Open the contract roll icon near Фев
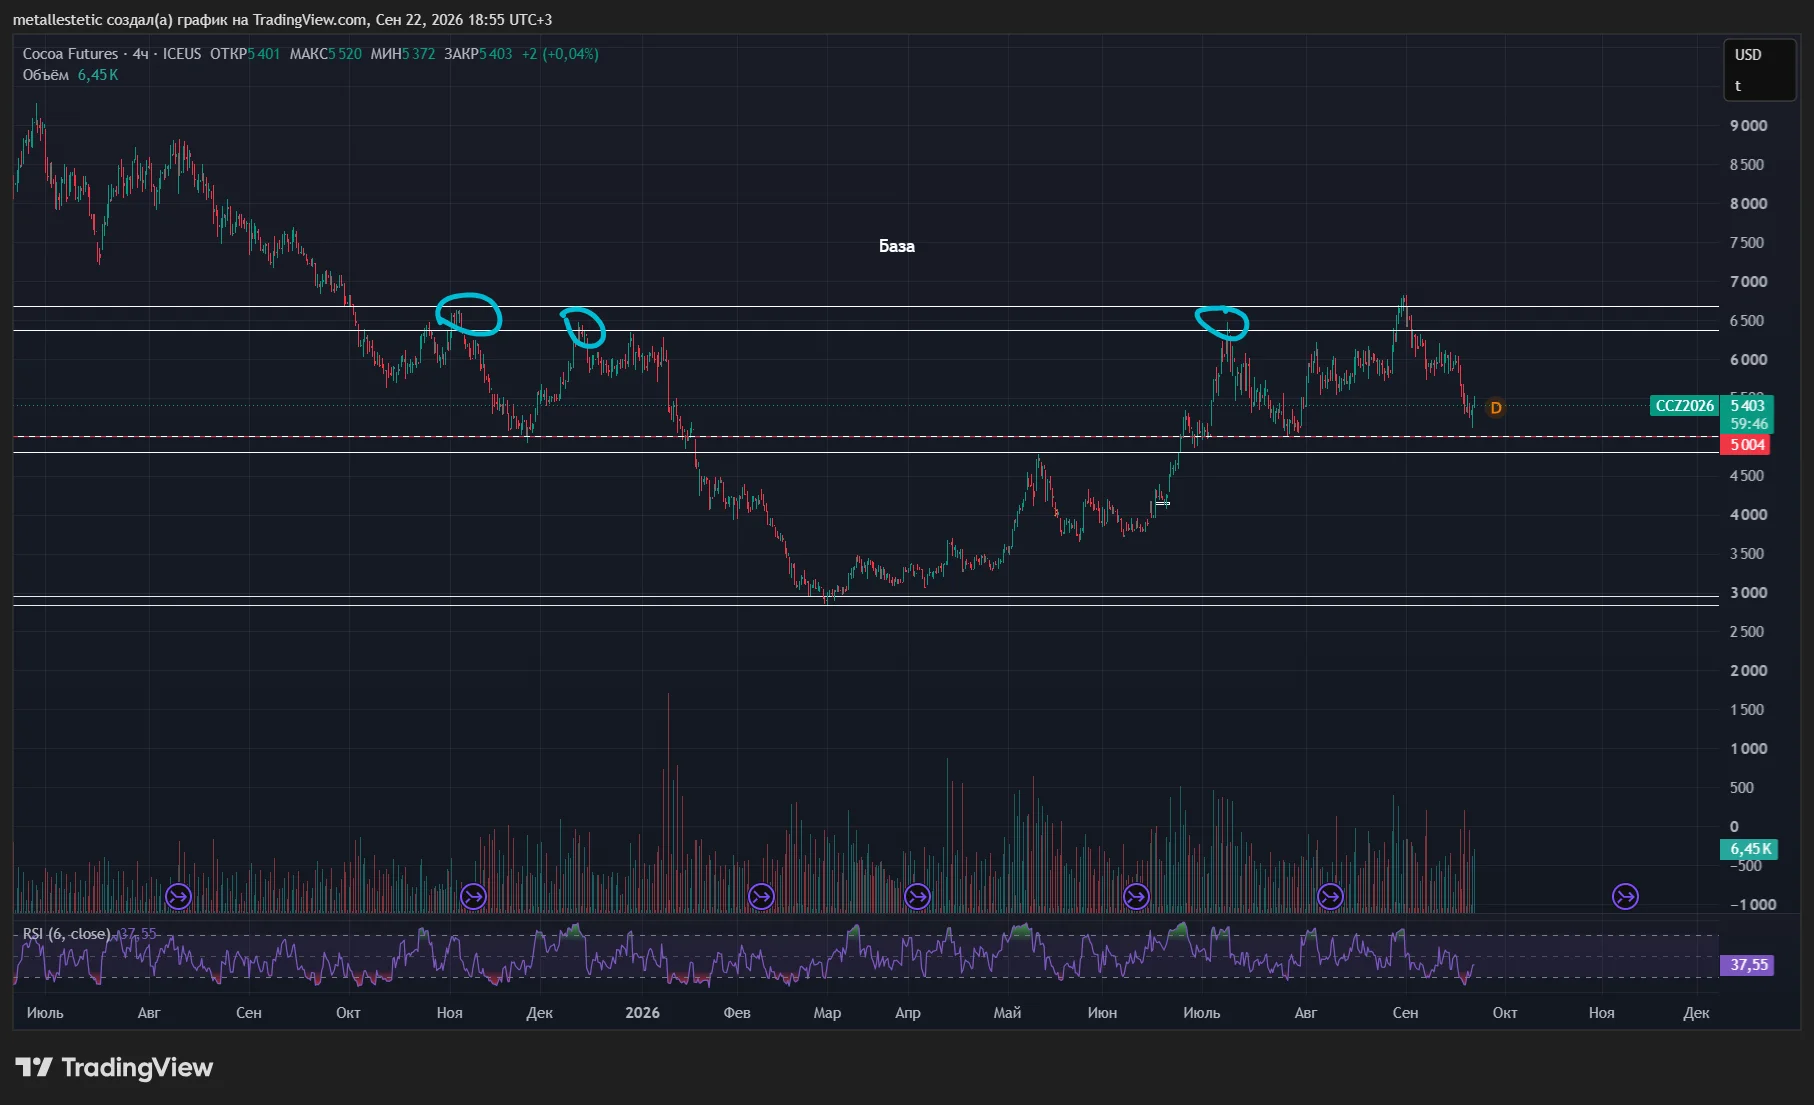Screen dimensions: 1814x1105 pos(761,897)
